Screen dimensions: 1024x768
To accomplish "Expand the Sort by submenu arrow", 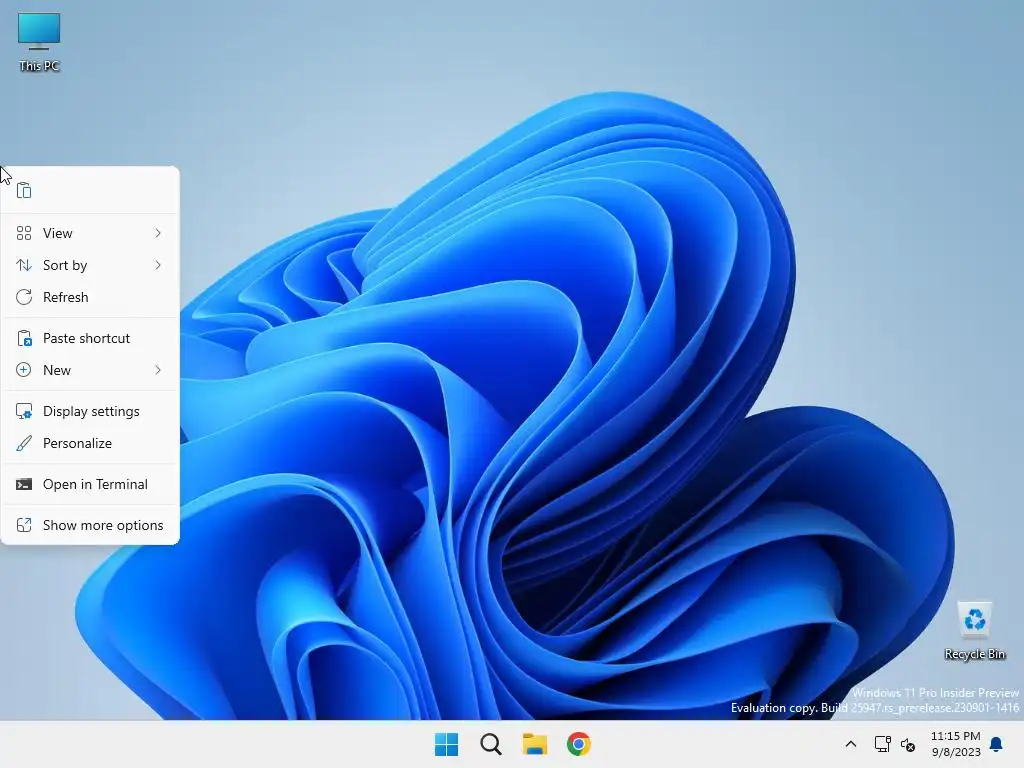I will coord(158,265).
